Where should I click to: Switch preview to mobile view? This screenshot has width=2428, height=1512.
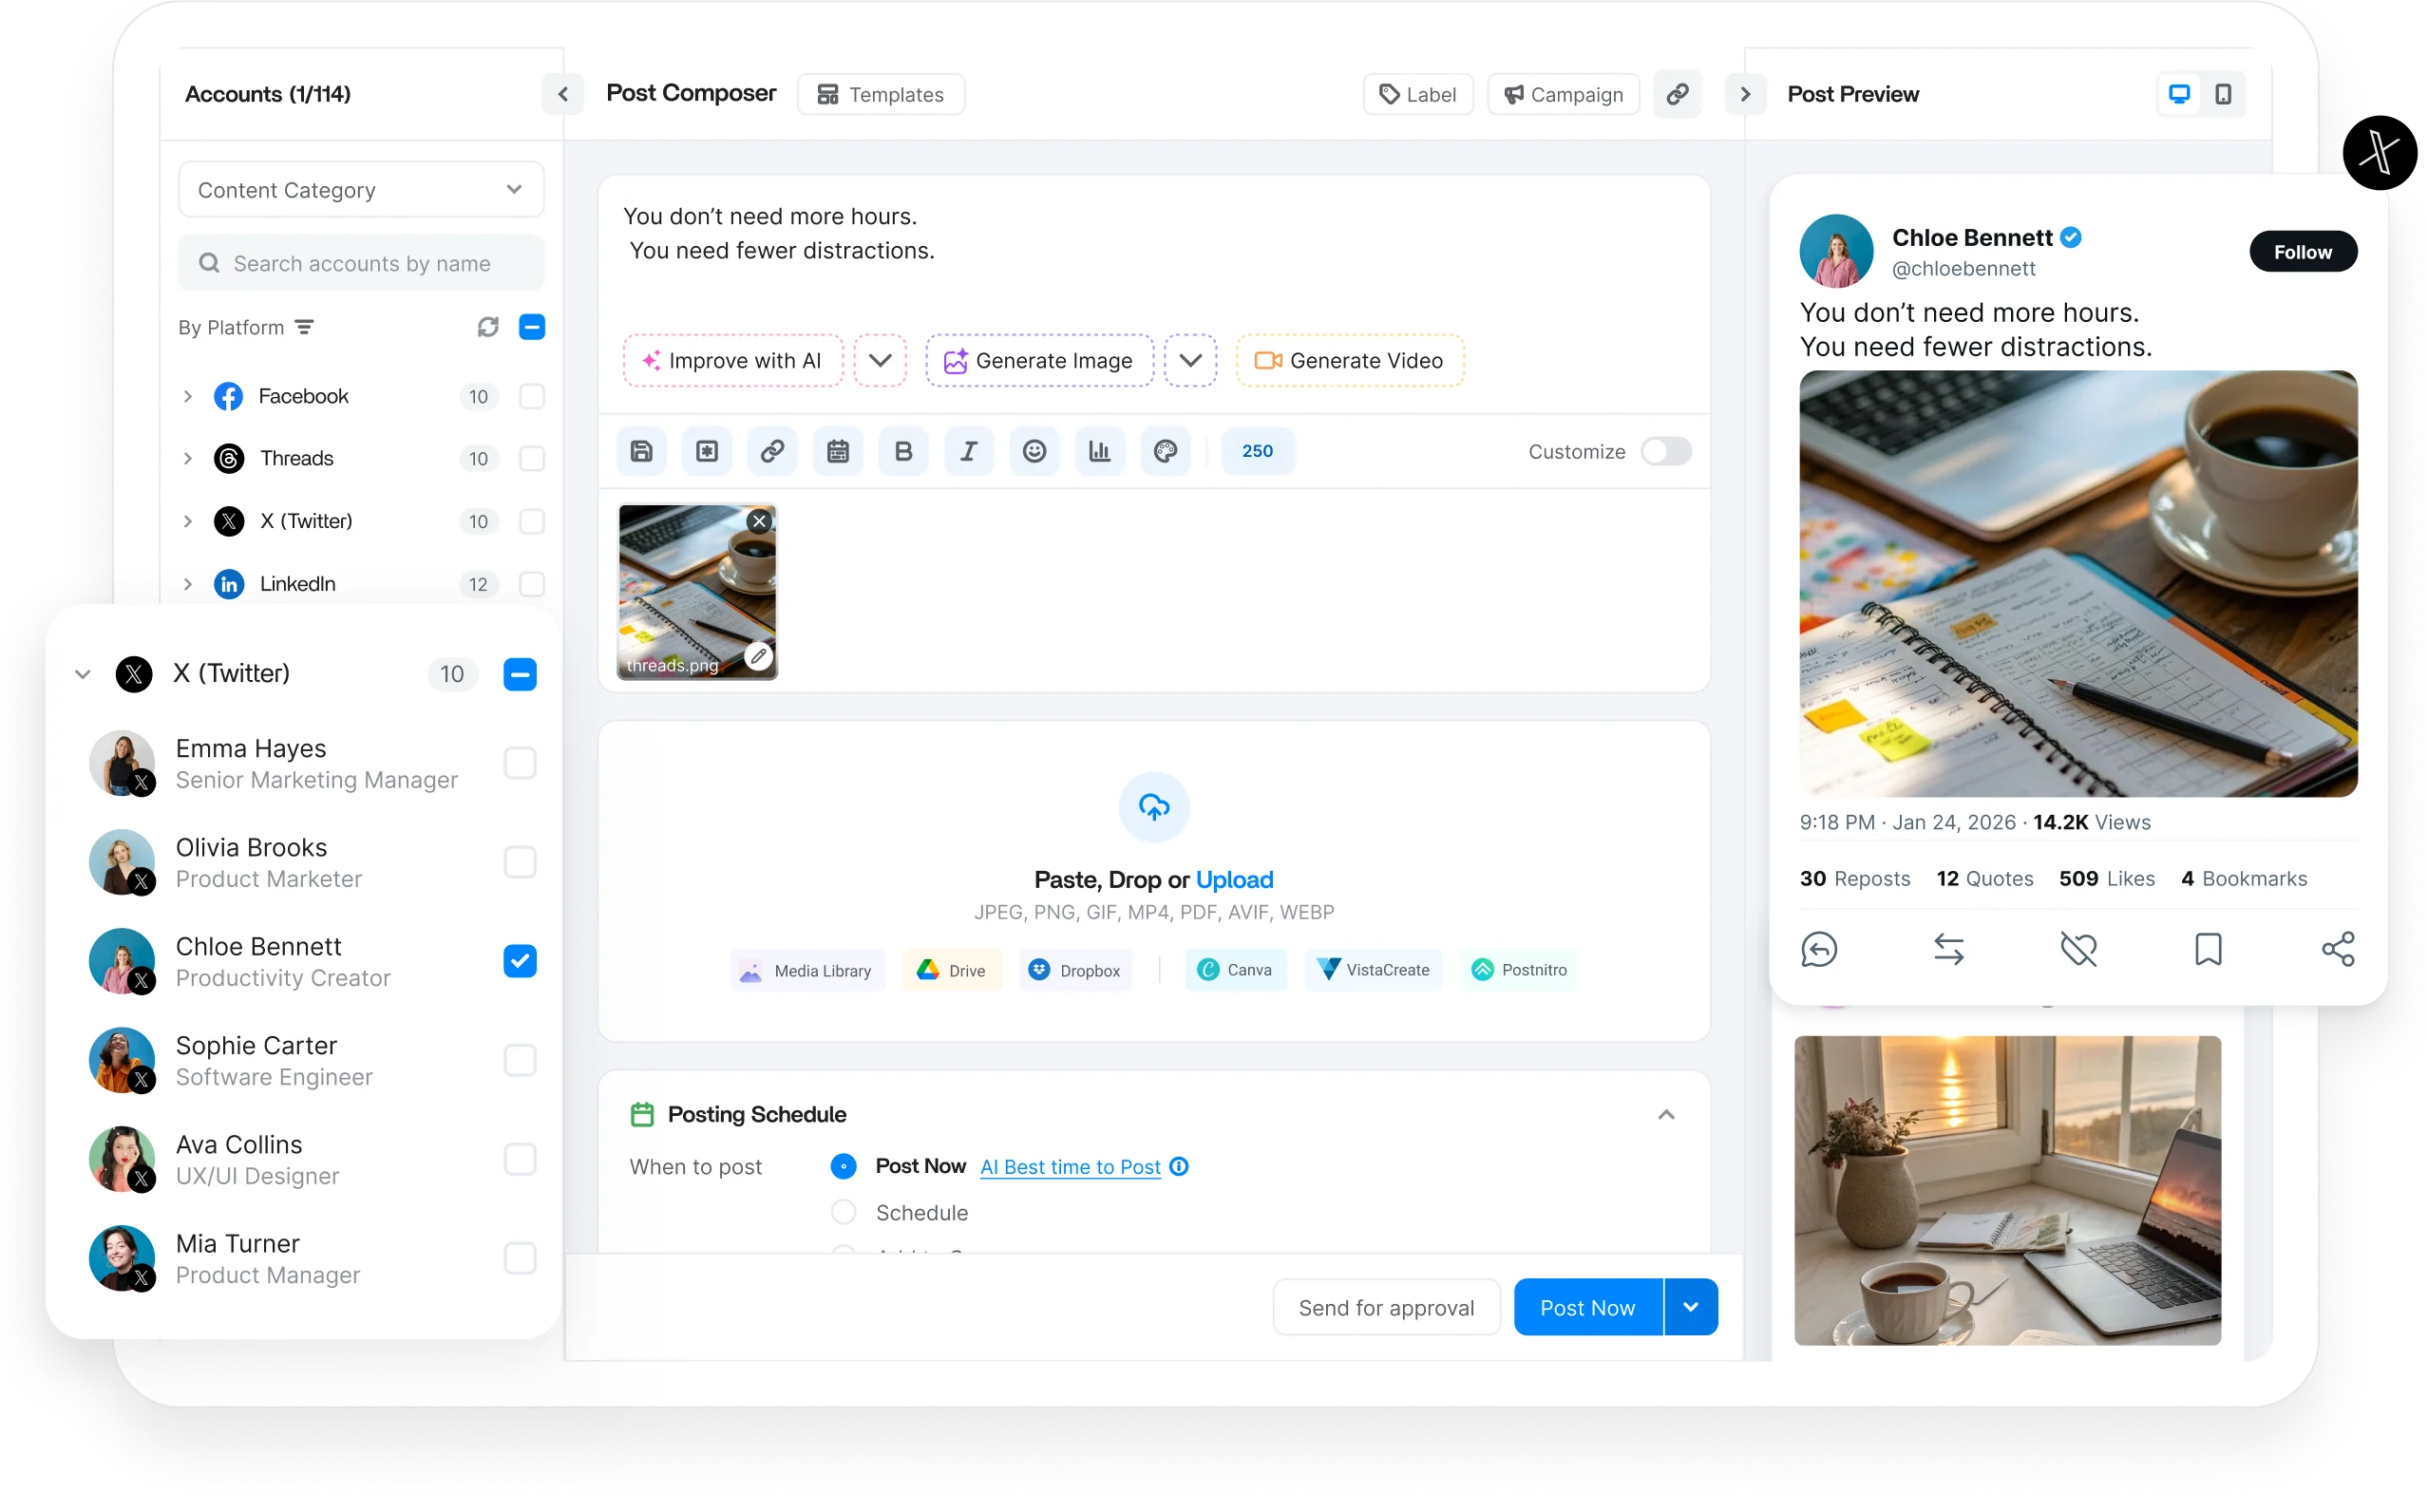[x=2223, y=94]
